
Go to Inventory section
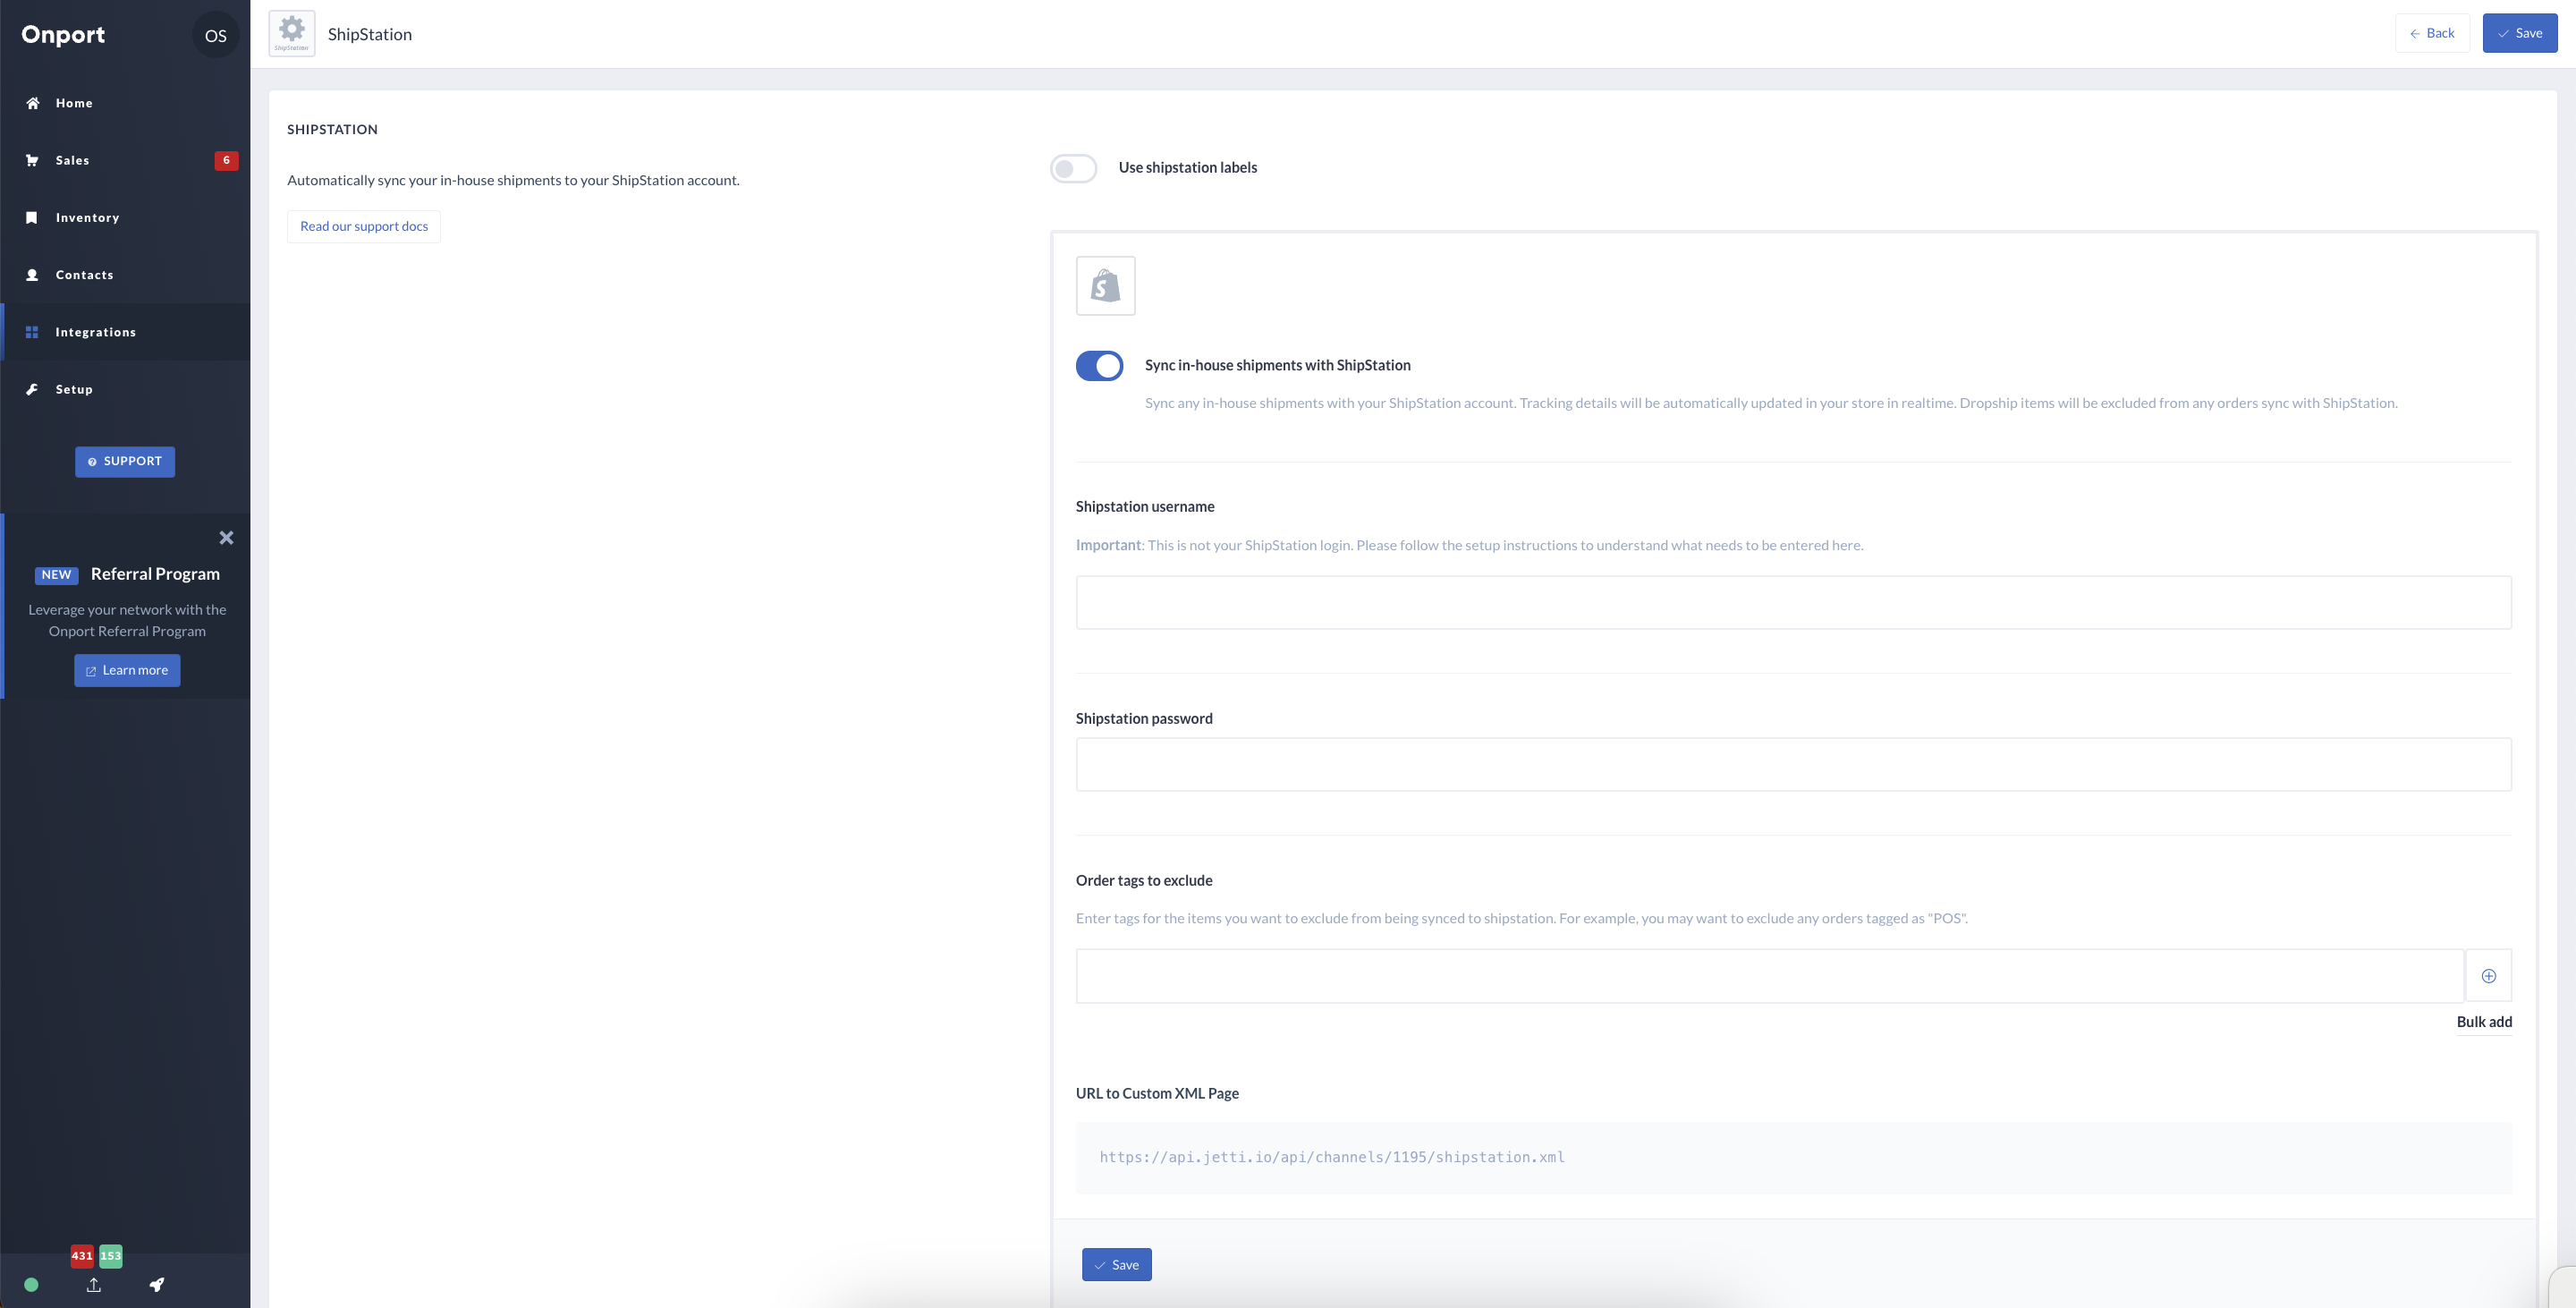[125, 217]
